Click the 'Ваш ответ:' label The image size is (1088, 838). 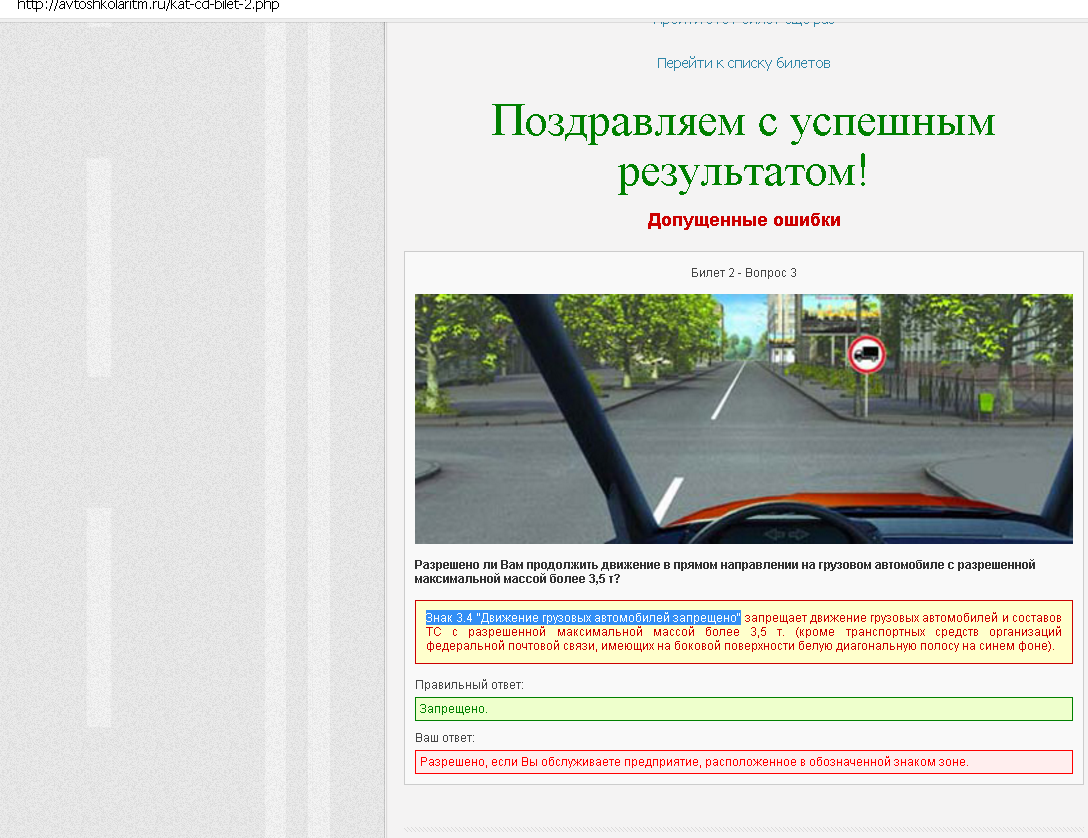445,738
